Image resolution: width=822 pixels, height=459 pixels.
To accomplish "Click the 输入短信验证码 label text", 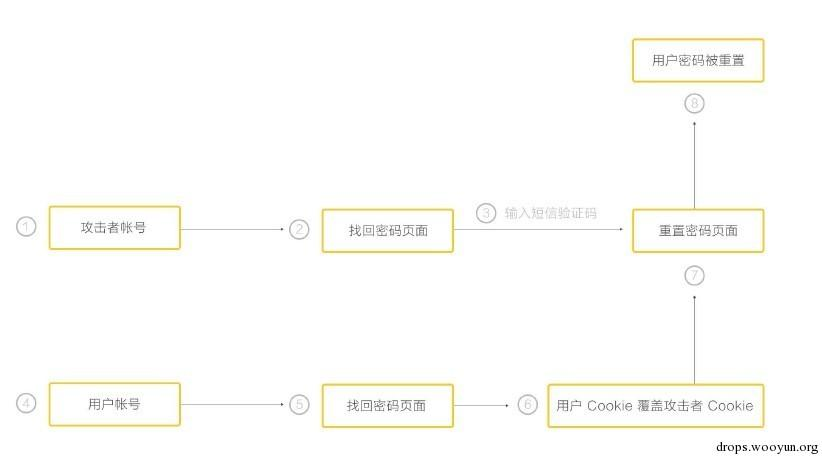I will [x=550, y=213].
